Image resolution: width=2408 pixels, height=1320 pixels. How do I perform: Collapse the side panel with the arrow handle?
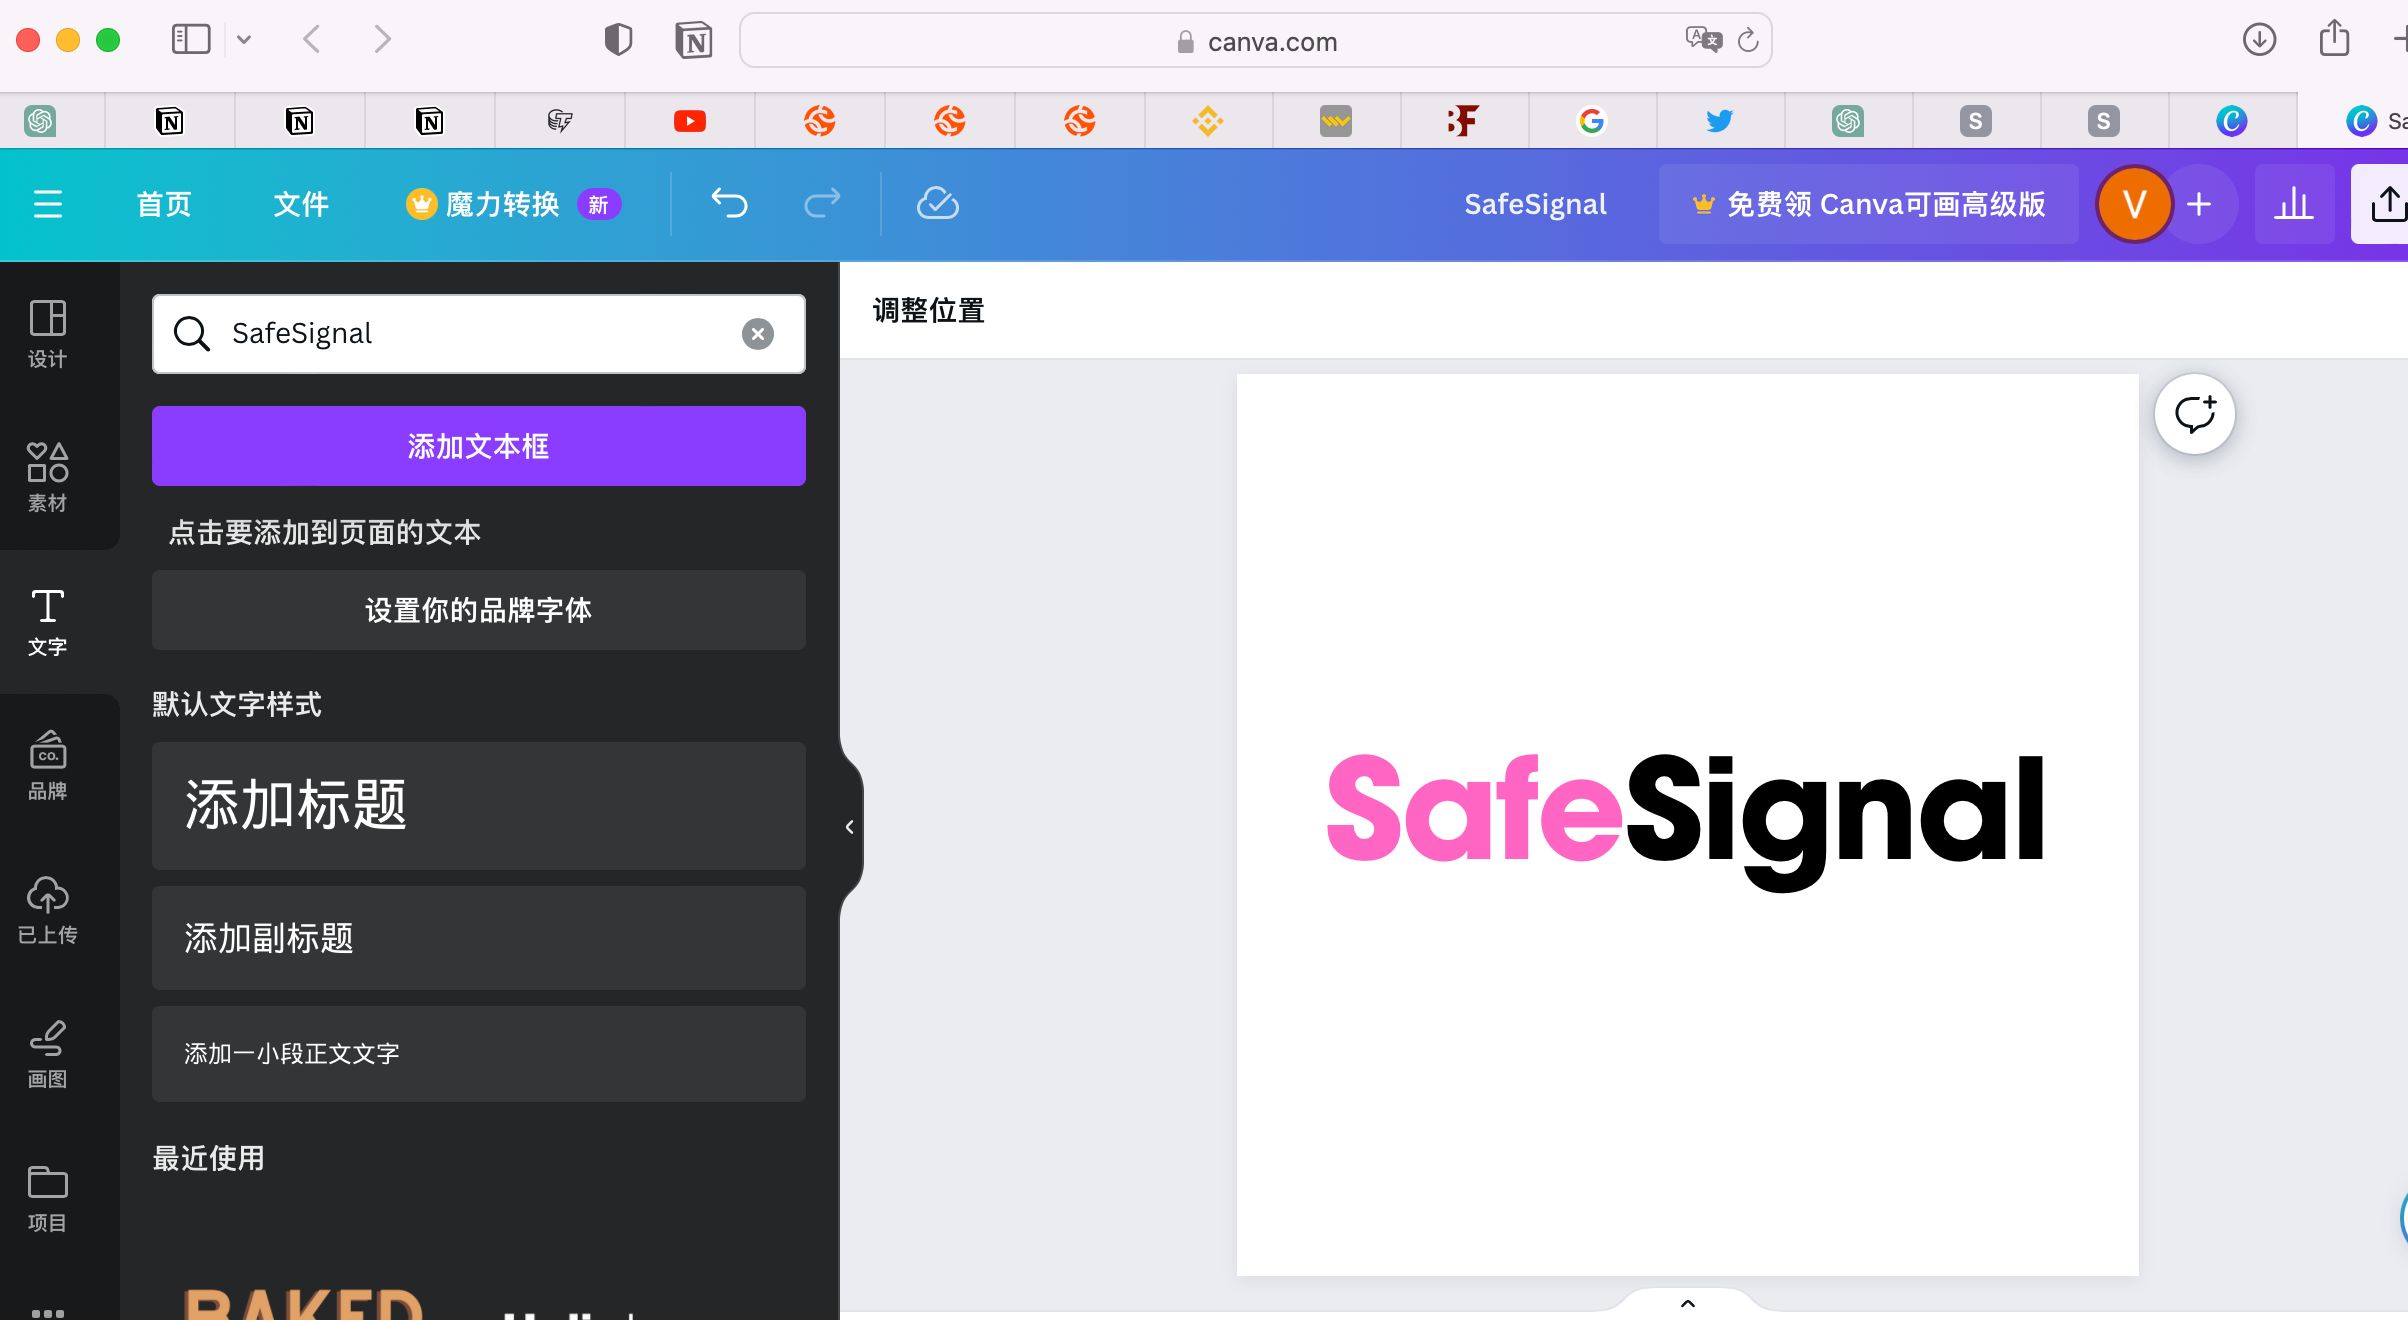(x=849, y=827)
